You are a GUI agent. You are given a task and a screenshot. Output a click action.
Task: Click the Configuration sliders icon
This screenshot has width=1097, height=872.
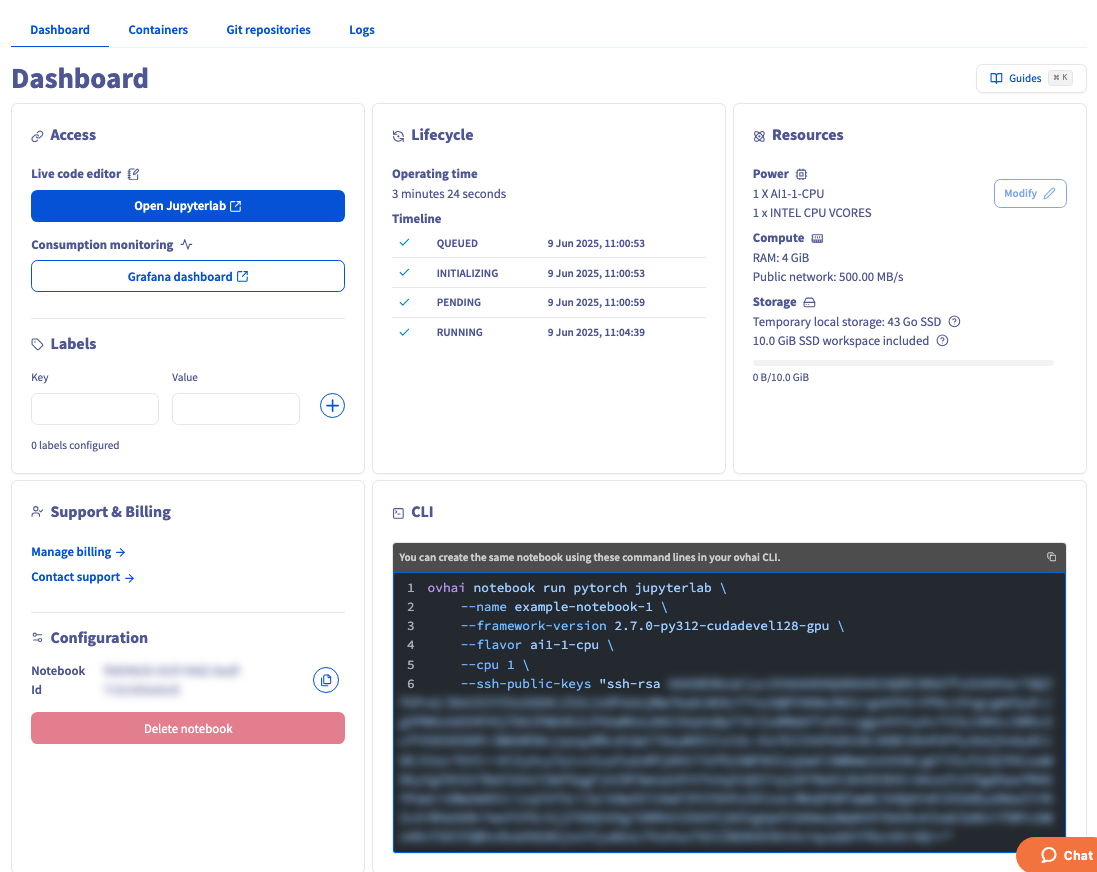click(x=38, y=638)
